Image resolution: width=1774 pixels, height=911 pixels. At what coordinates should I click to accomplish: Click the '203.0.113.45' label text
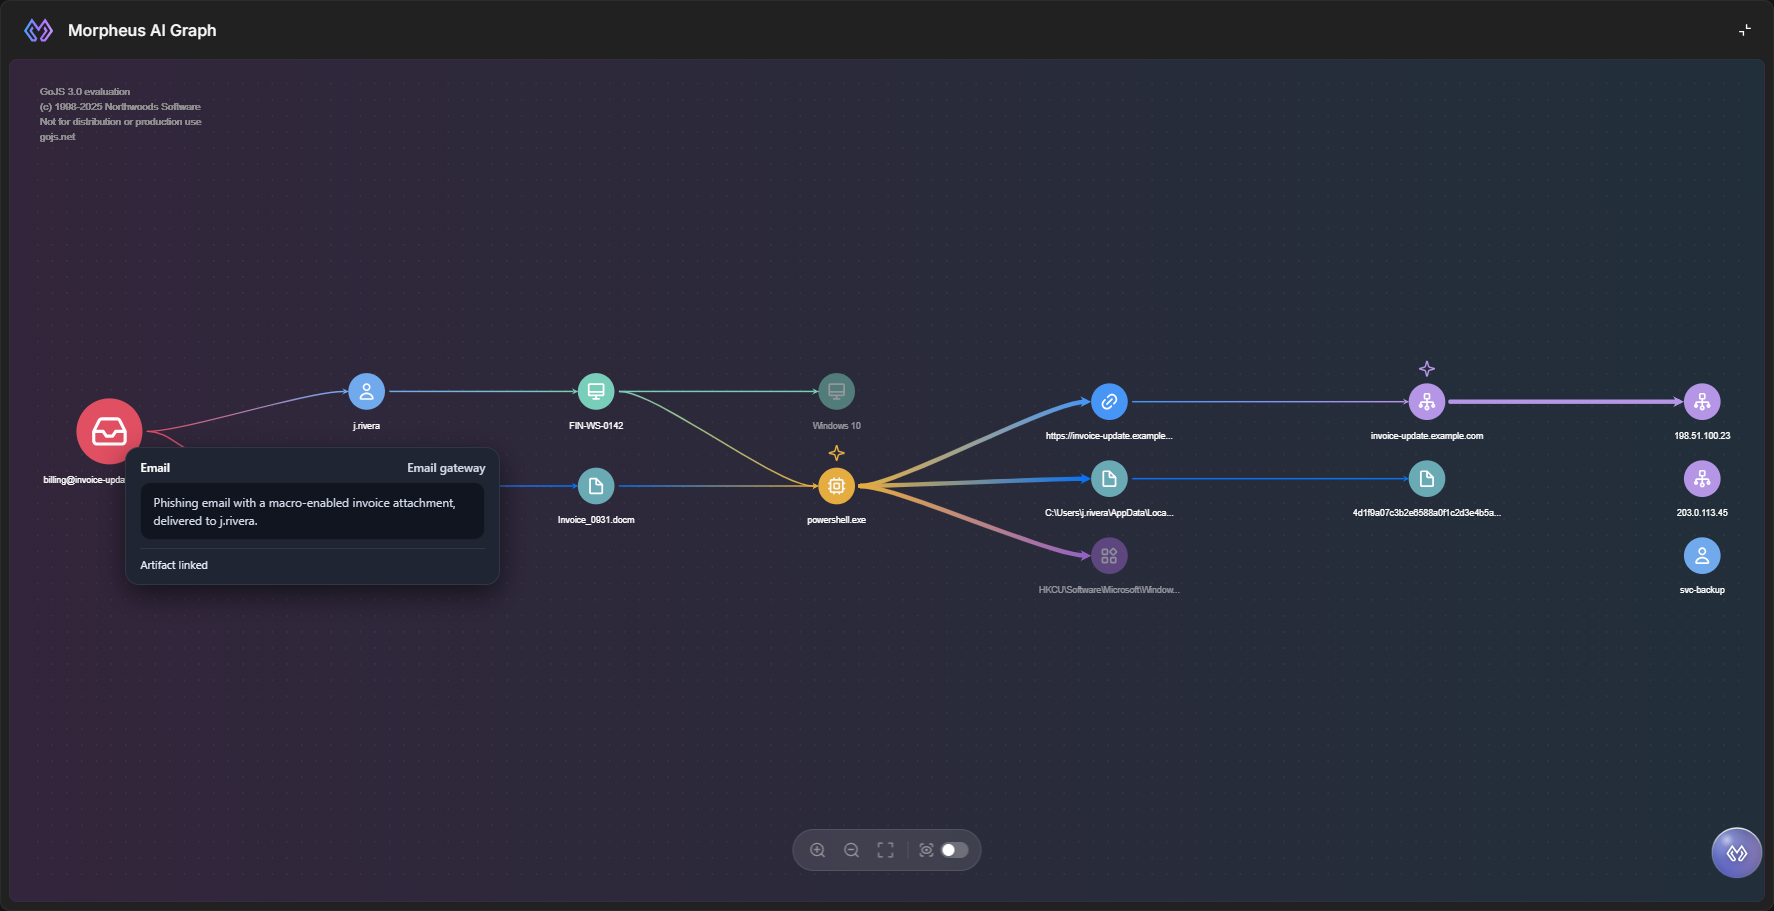coord(1702,513)
